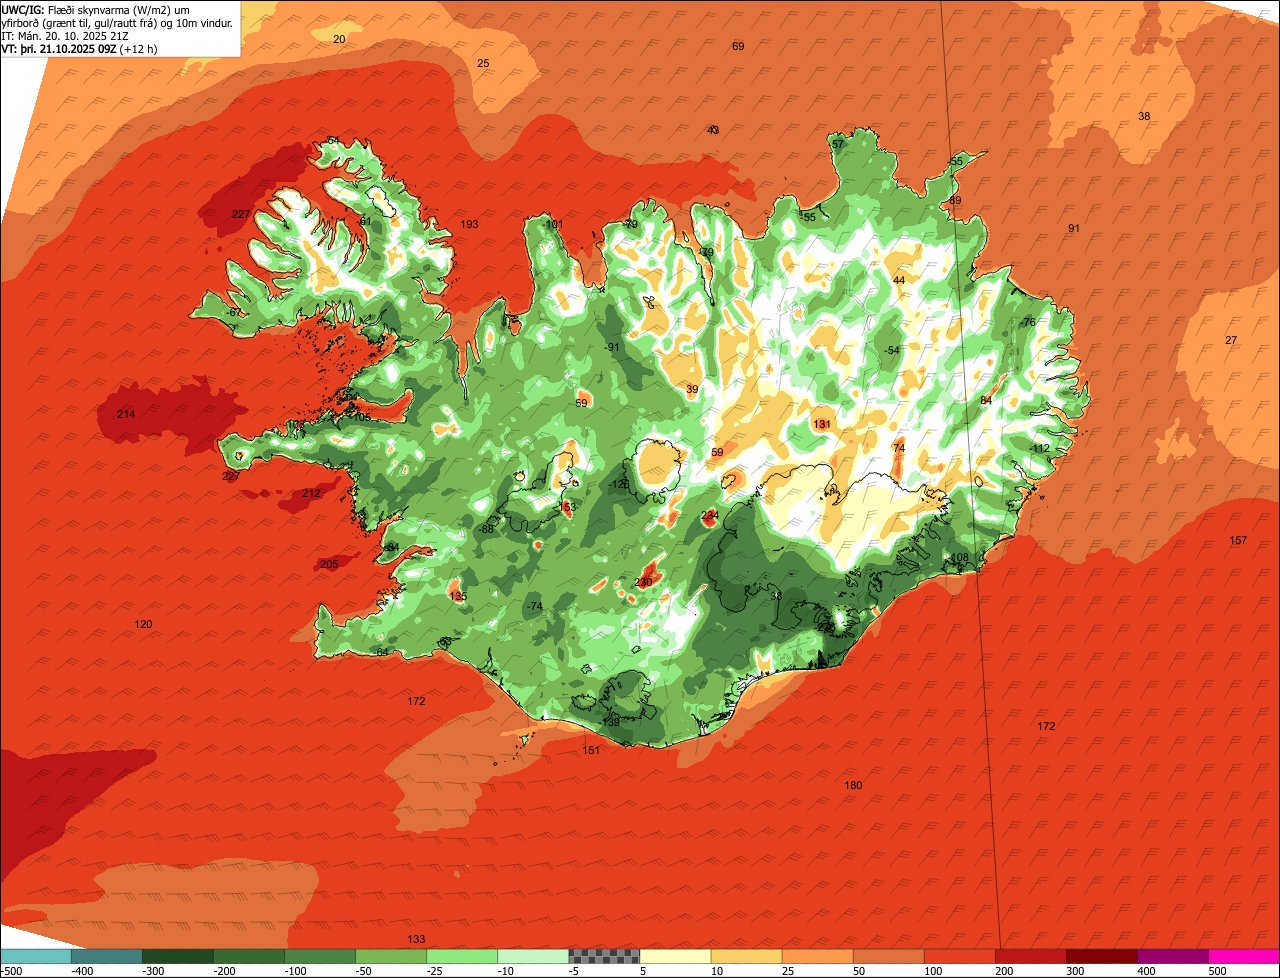Screen dimensions: 1280x978
Task: Pick the darkest green swatch after -300
Action: point(177,956)
